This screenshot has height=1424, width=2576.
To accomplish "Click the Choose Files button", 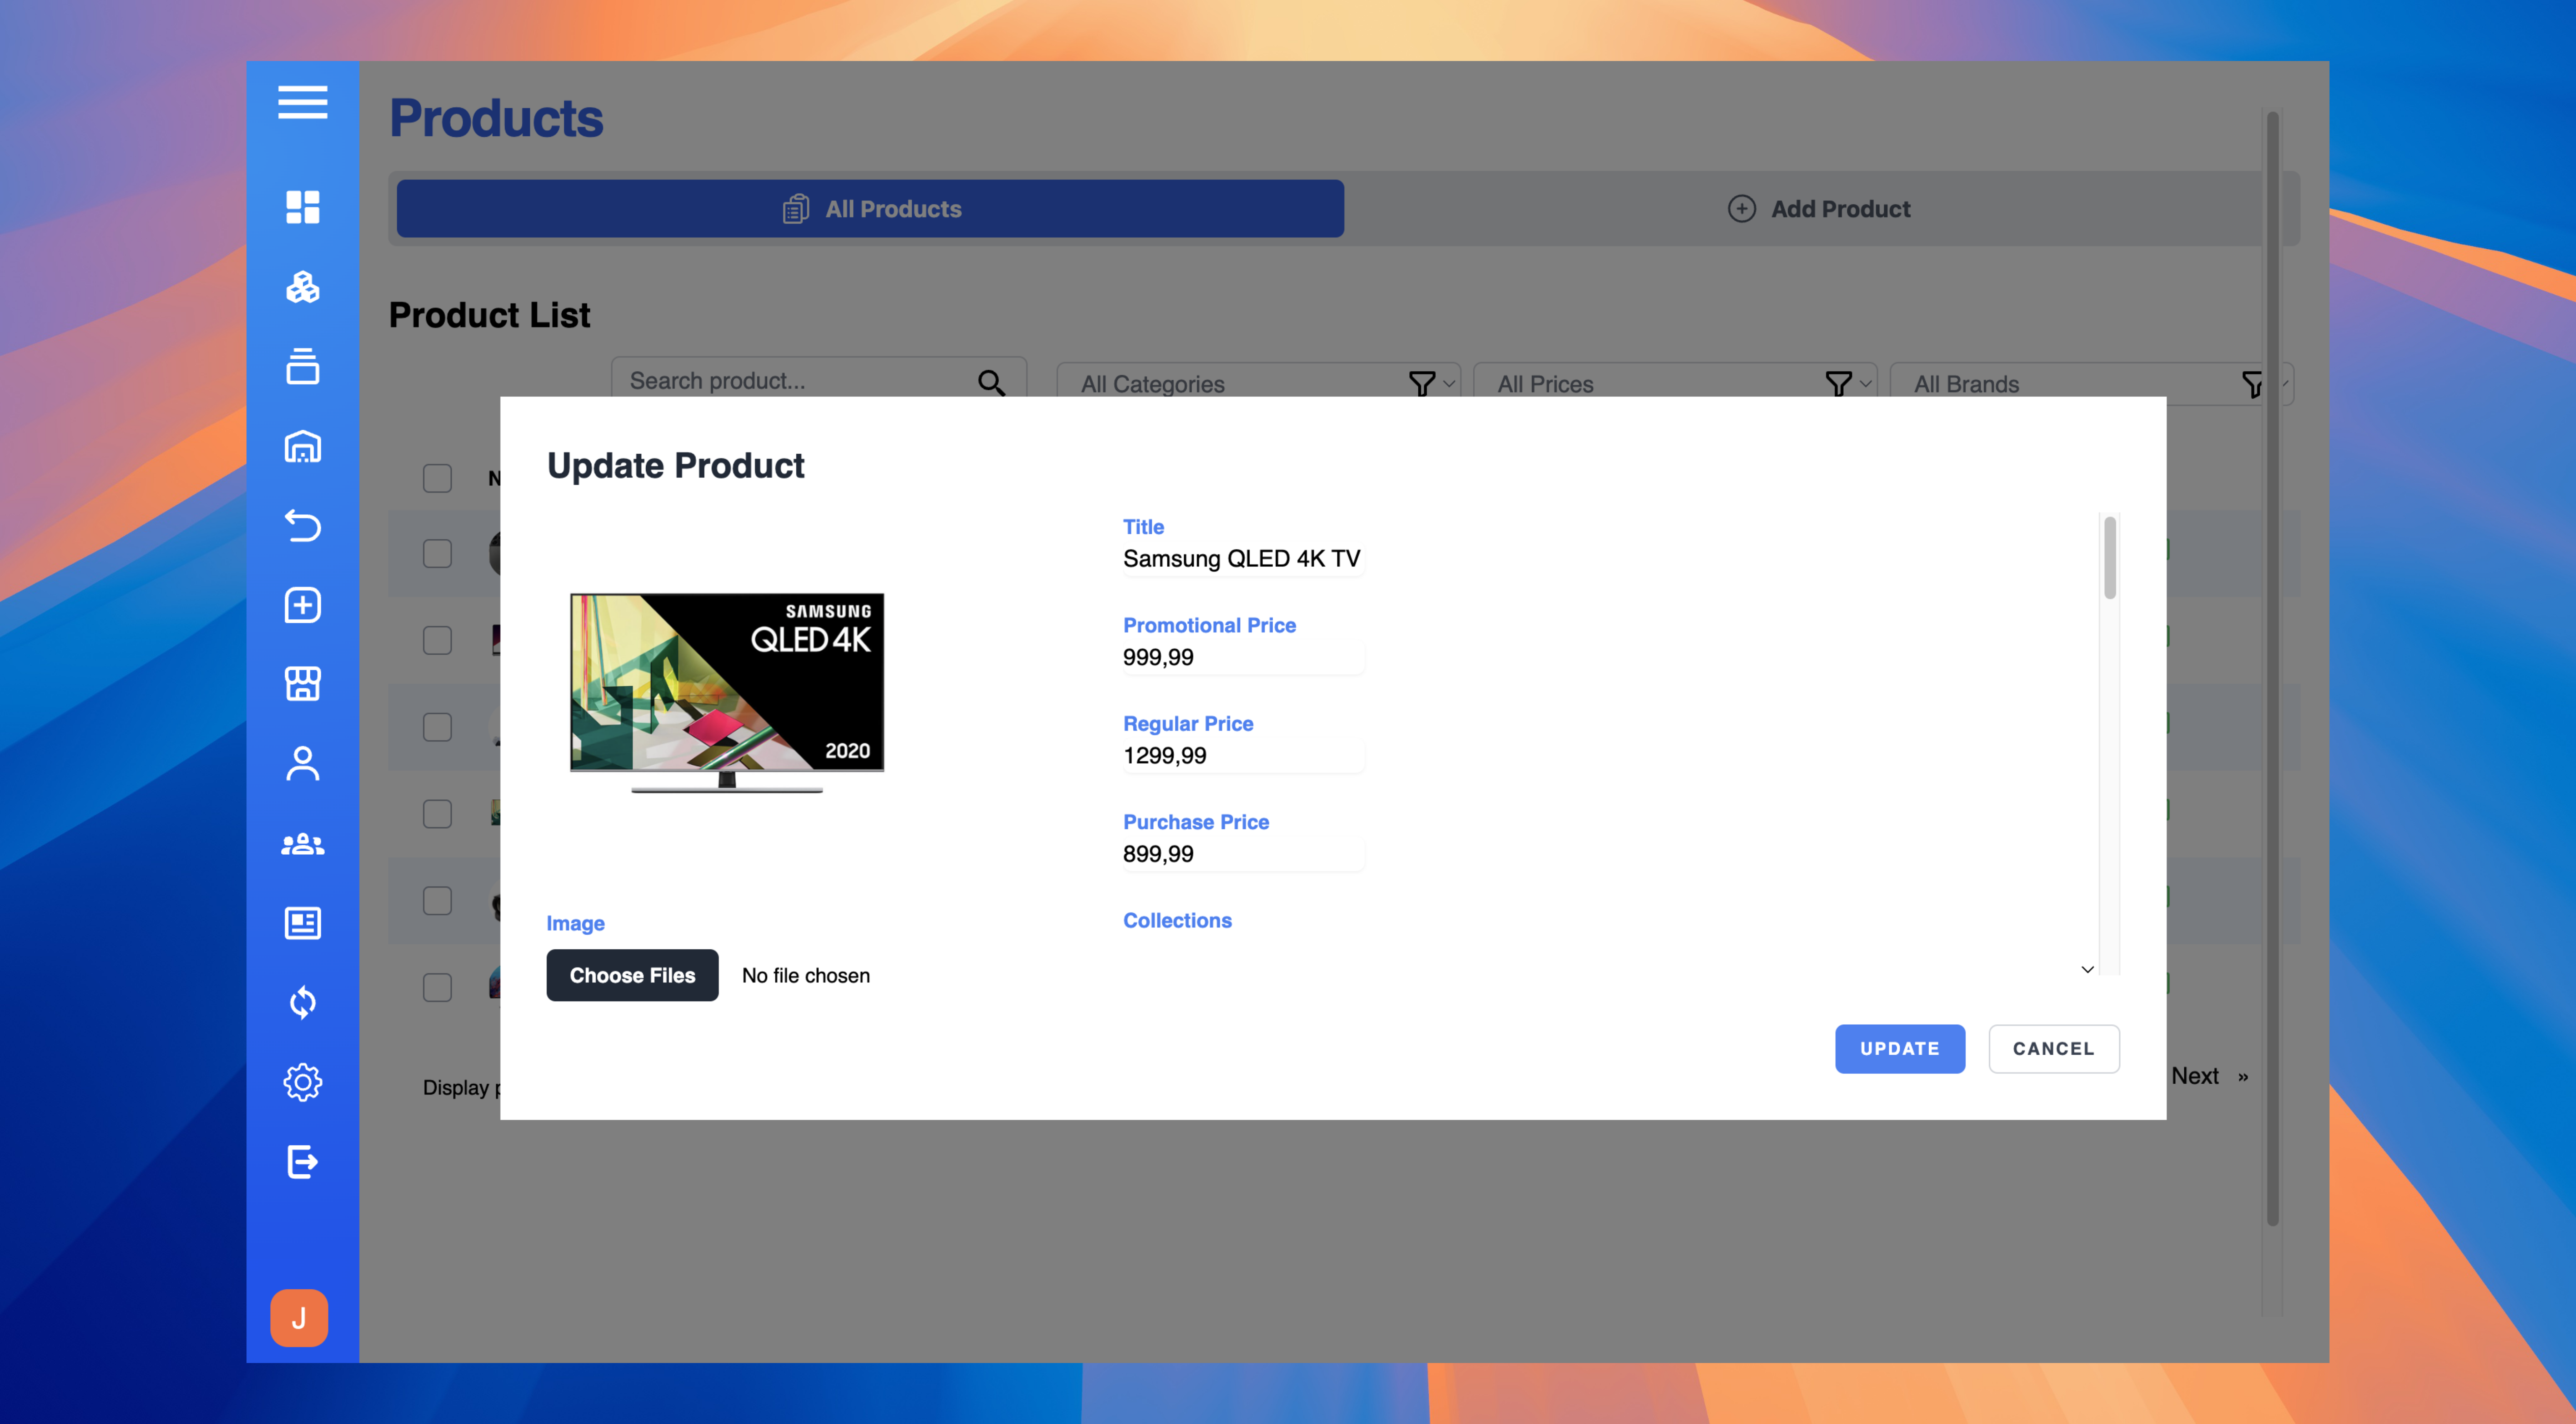I will [632, 975].
